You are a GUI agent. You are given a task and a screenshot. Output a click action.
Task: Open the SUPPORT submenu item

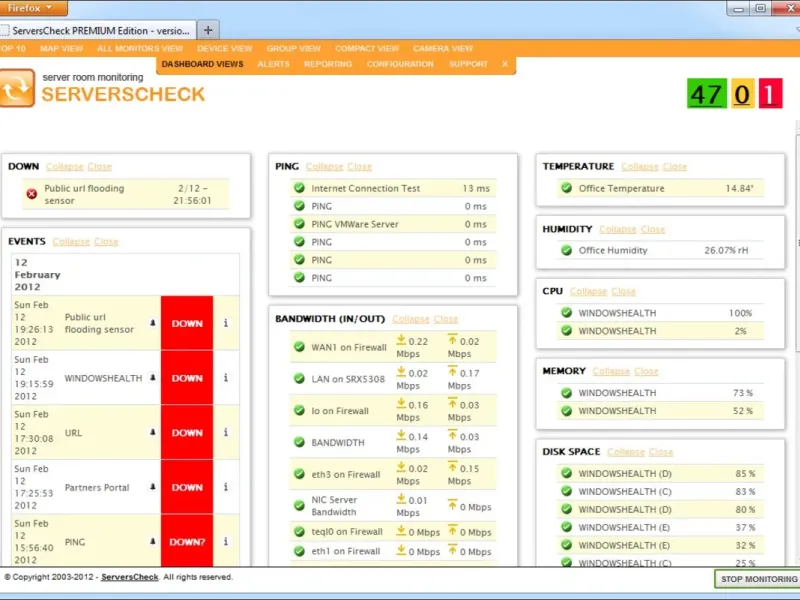click(x=468, y=64)
